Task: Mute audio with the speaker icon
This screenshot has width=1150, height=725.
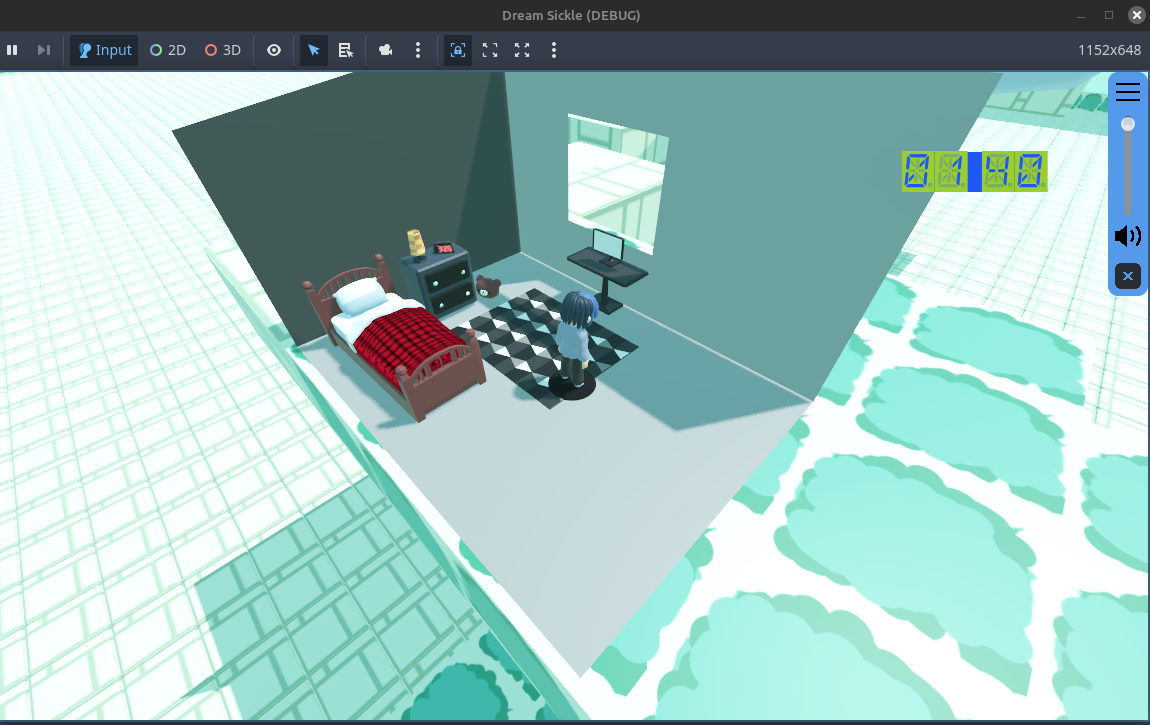Action: click(x=1128, y=236)
